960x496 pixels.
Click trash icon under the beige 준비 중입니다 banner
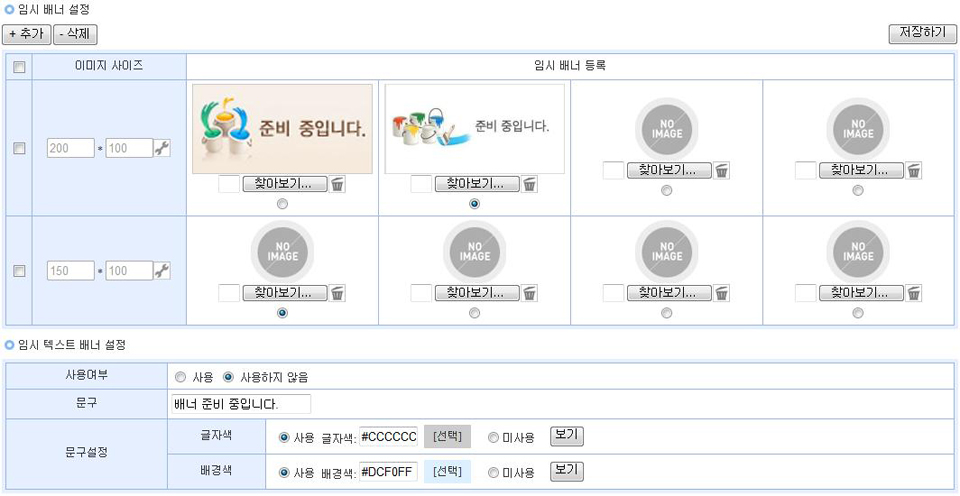(338, 184)
